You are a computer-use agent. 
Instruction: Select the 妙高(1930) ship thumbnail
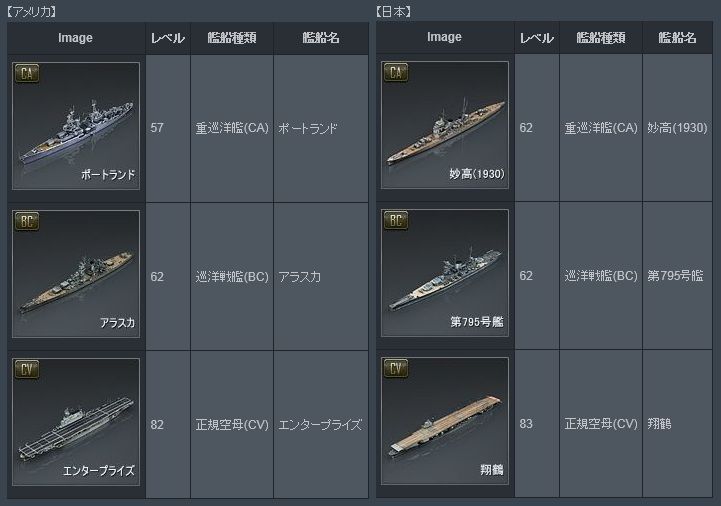click(x=445, y=125)
